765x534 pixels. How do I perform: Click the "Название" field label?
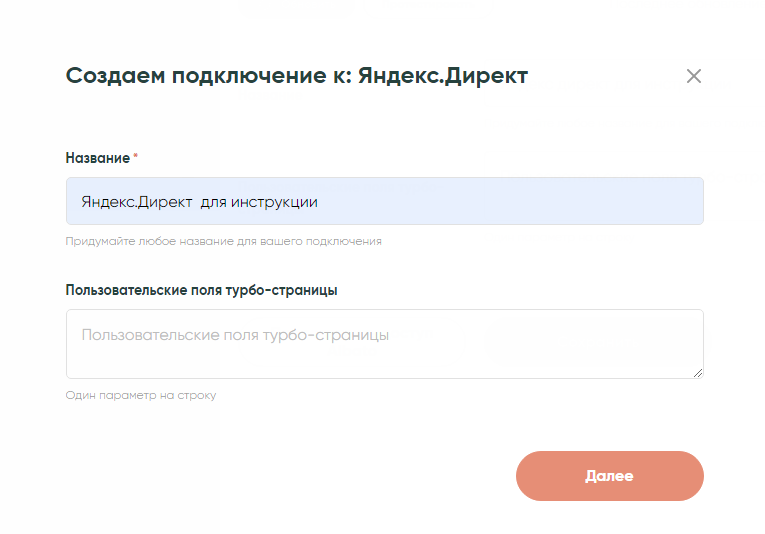[x=97, y=158]
